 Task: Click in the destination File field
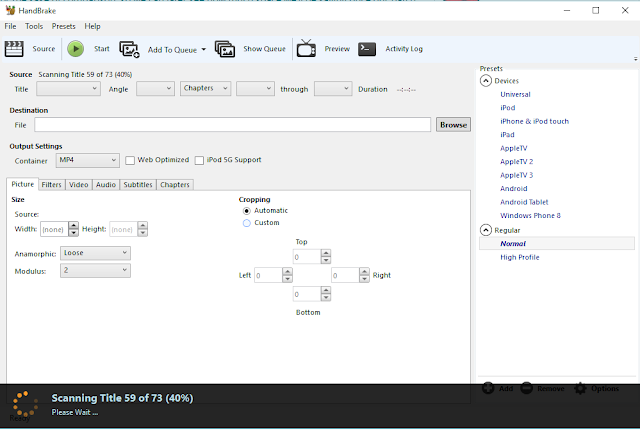[x=232, y=125]
